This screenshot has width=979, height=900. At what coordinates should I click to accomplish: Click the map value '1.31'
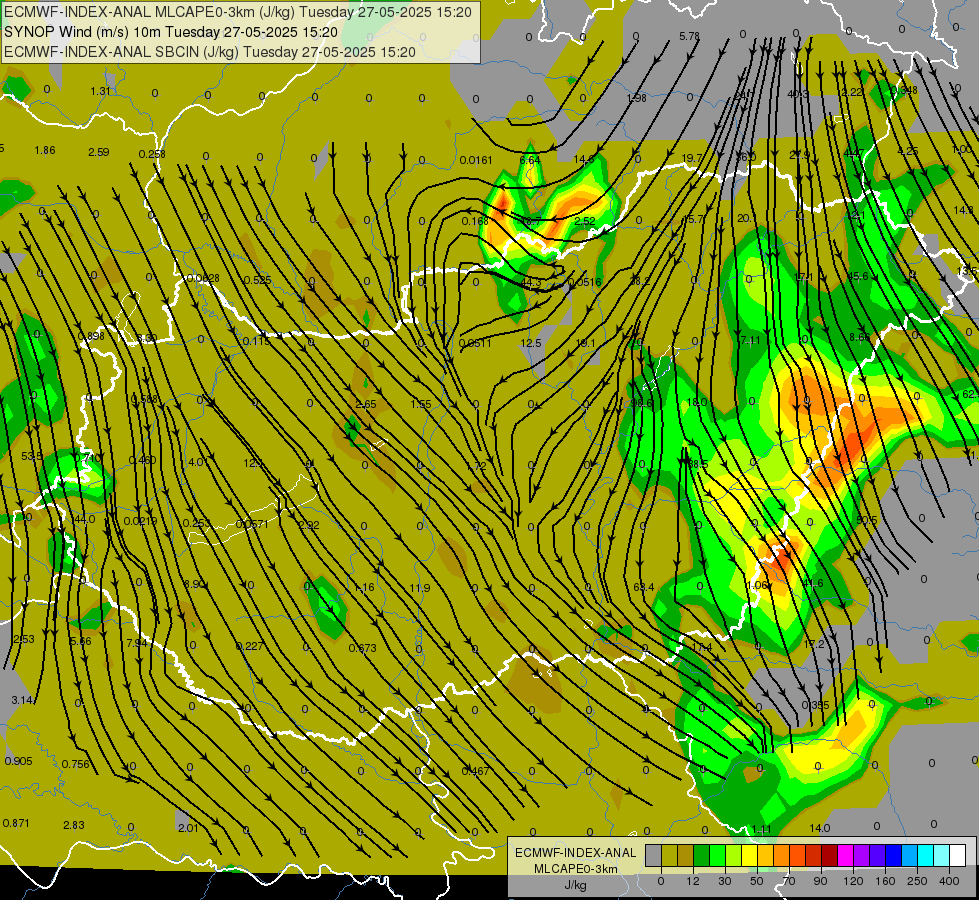[x=100, y=91]
